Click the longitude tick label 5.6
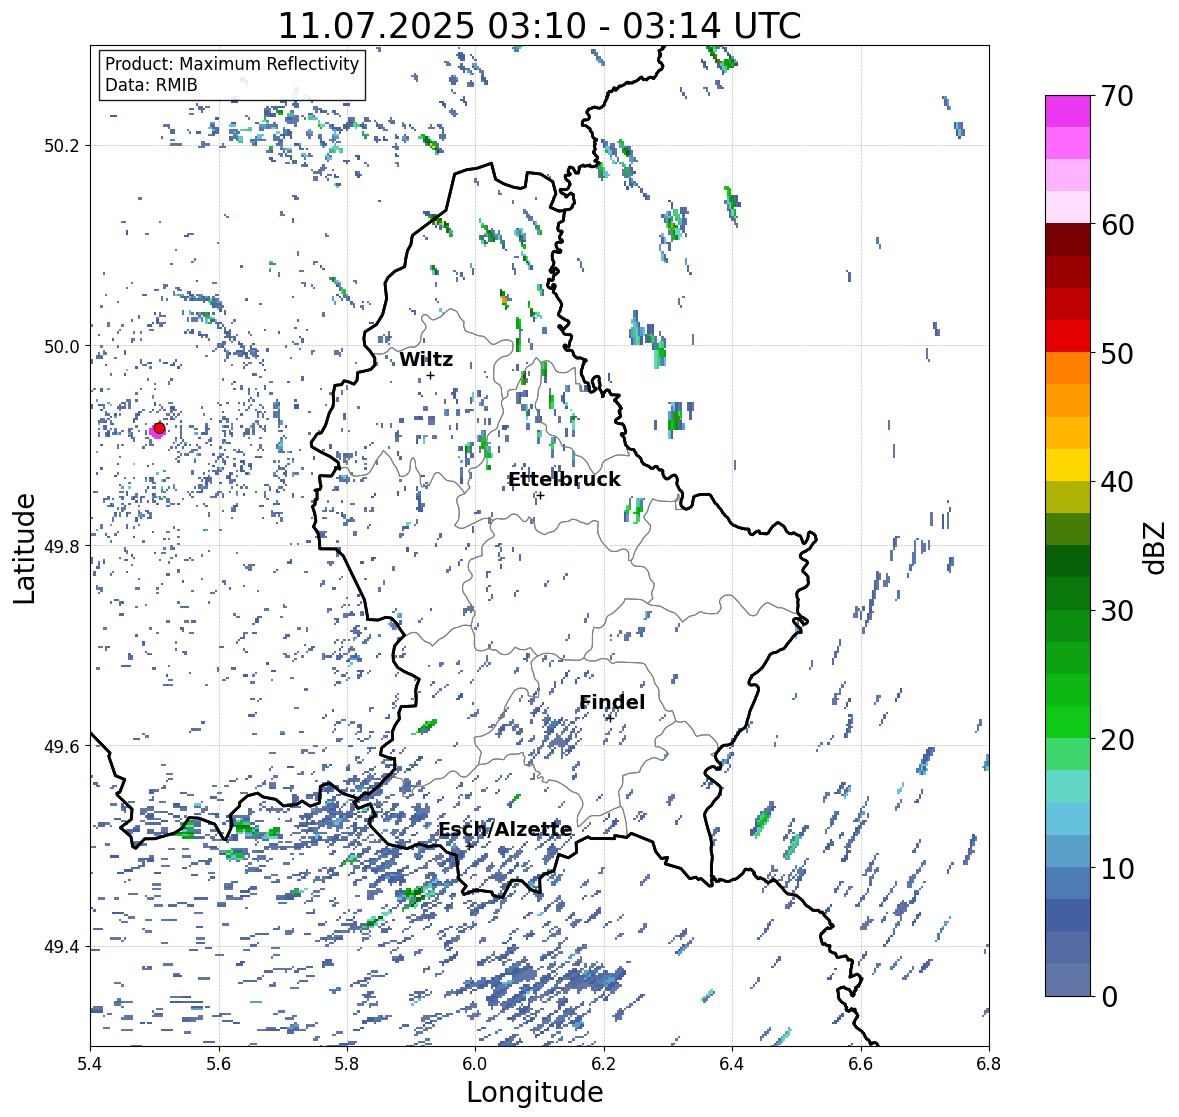 [x=219, y=1064]
